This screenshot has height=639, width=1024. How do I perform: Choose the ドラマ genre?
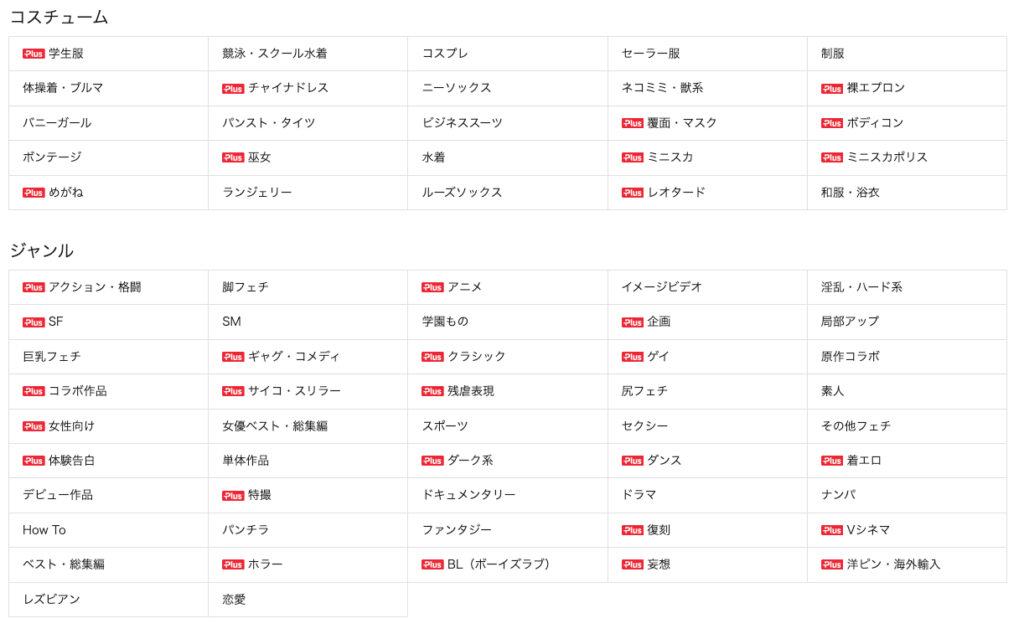[x=639, y=496]
